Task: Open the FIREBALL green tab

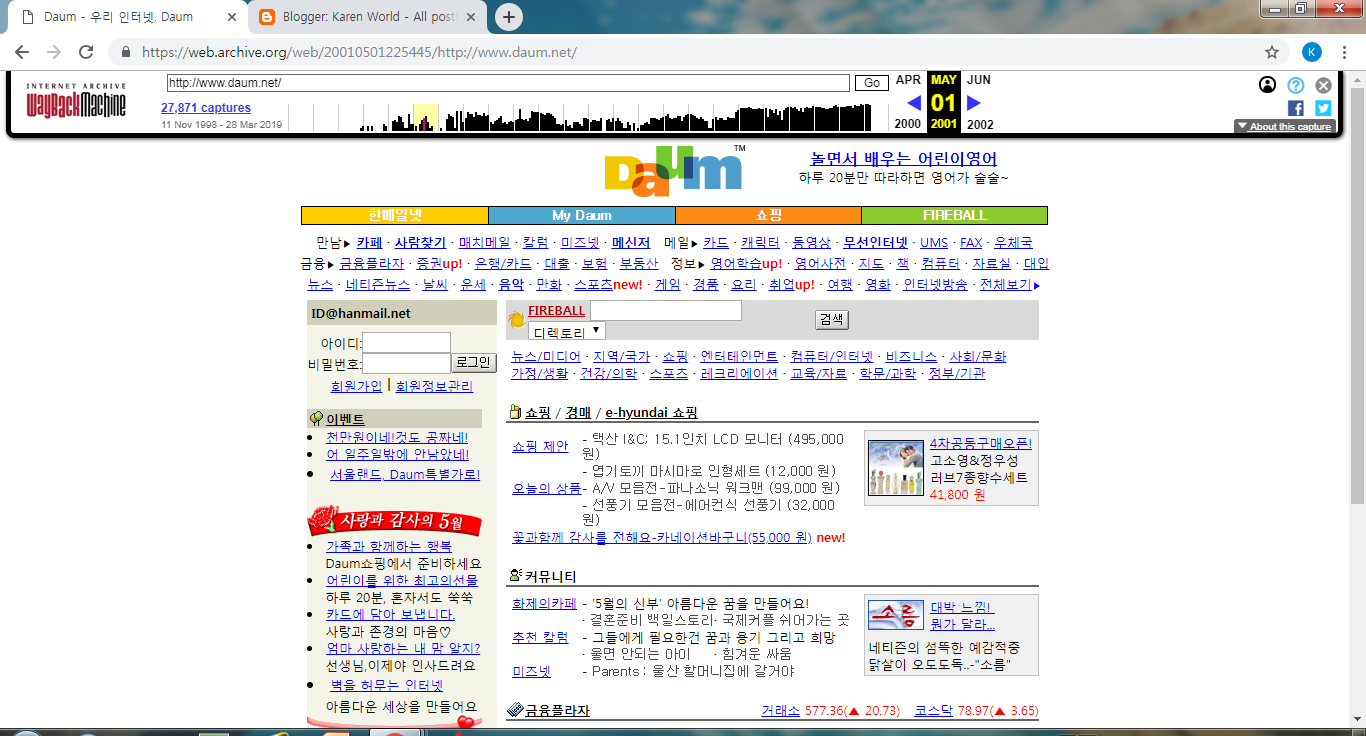Action: tap(954, 215)
